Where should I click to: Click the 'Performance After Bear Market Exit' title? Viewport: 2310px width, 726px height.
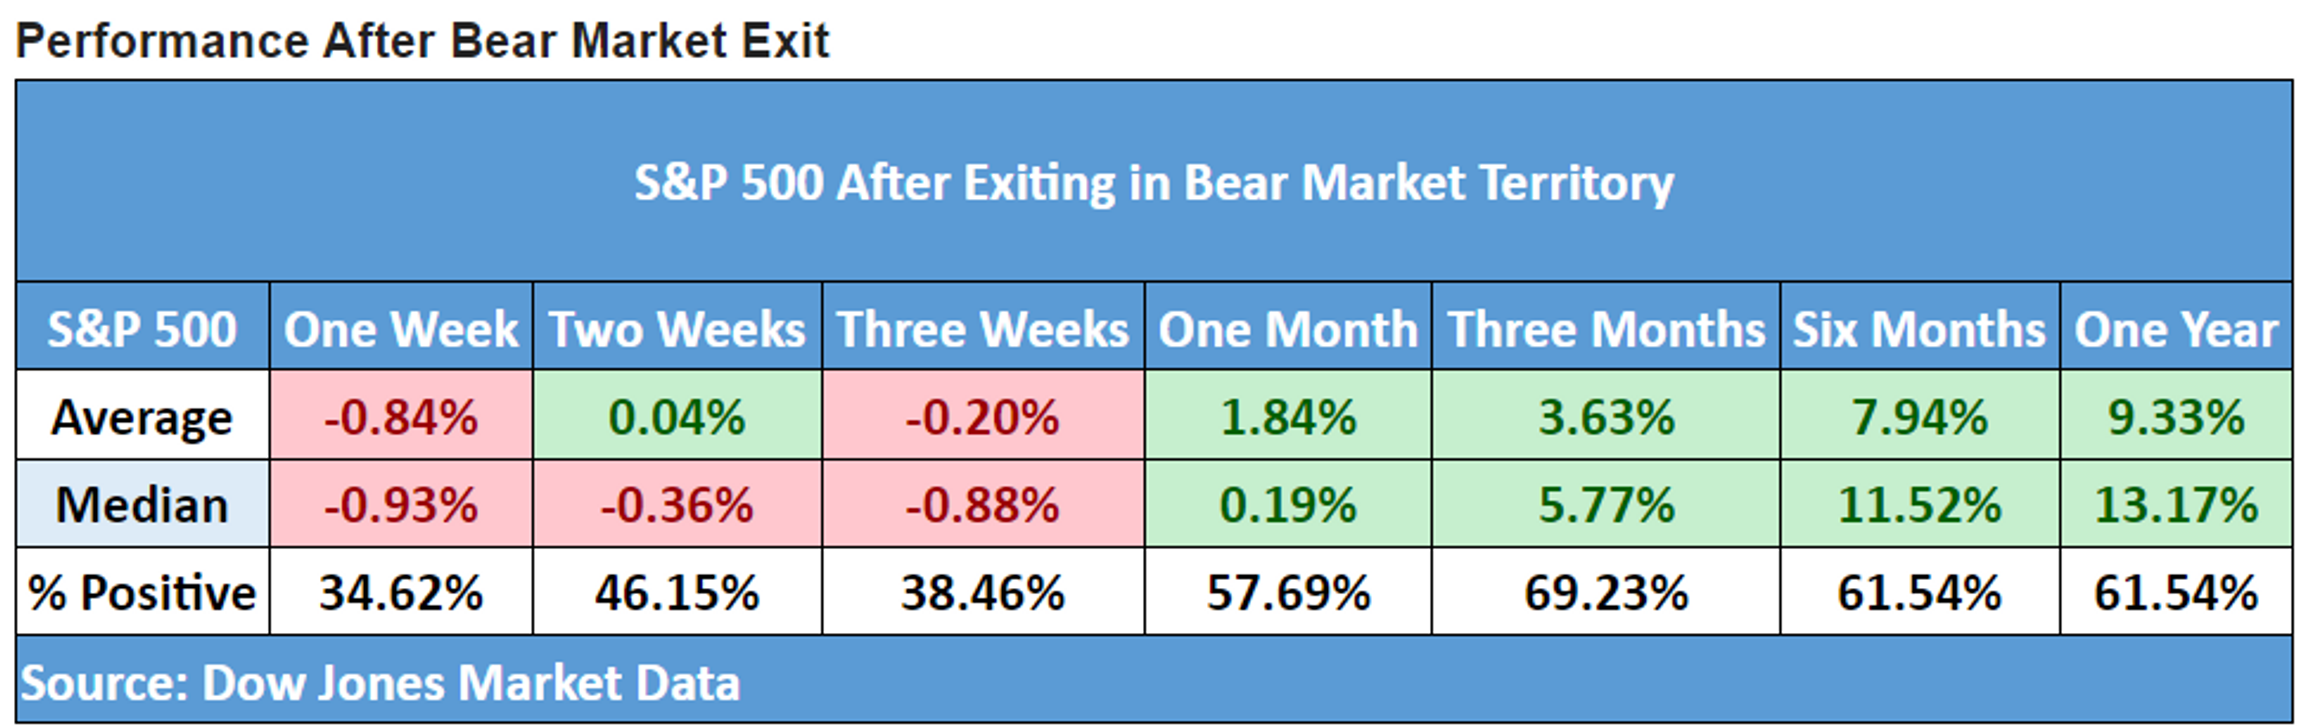pyautogui.click(x=422, y=42)
